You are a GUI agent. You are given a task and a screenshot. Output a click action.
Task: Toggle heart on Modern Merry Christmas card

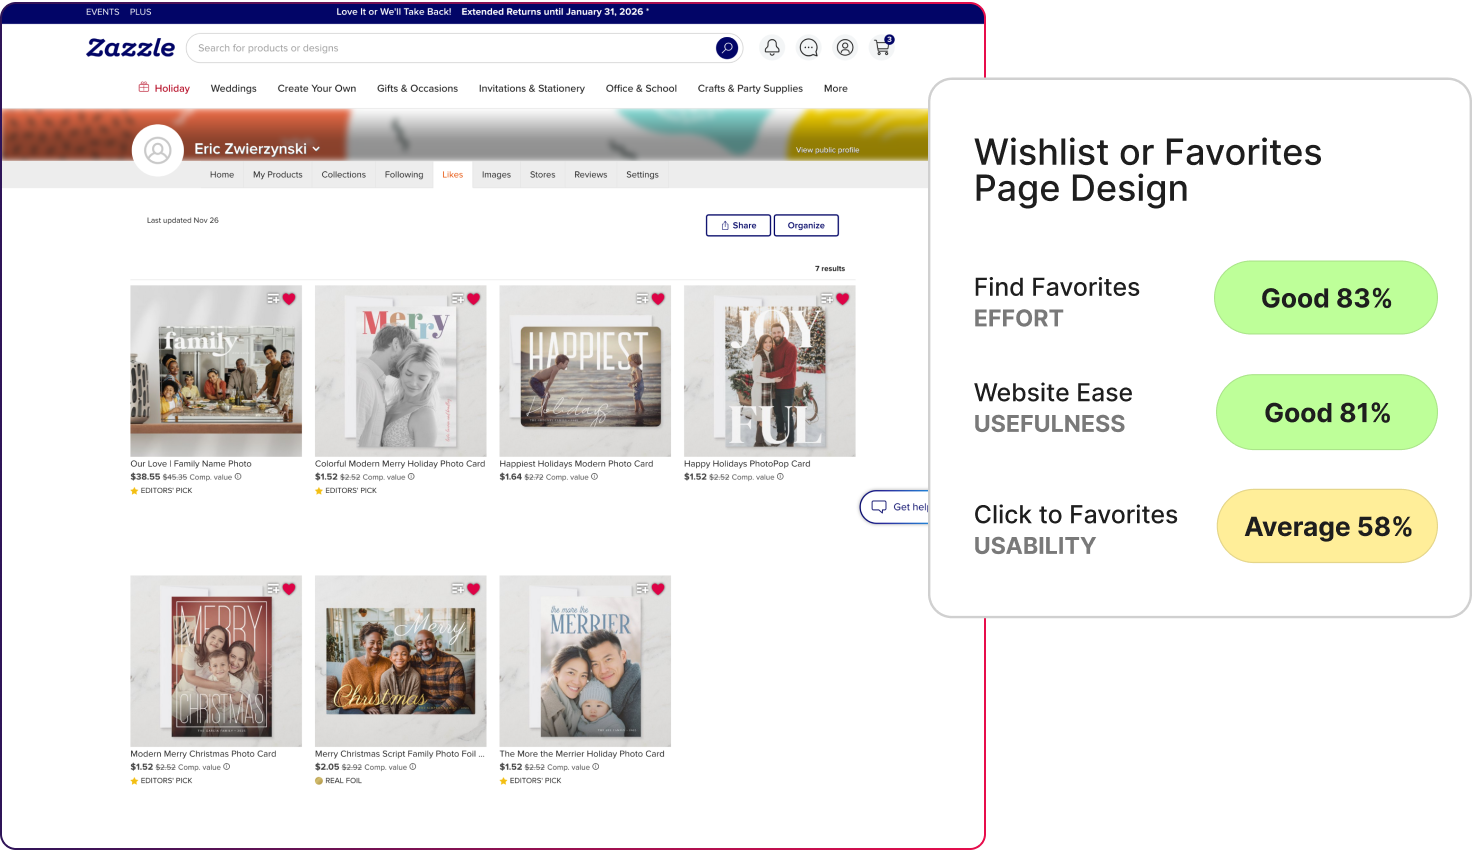pos(289,589)
